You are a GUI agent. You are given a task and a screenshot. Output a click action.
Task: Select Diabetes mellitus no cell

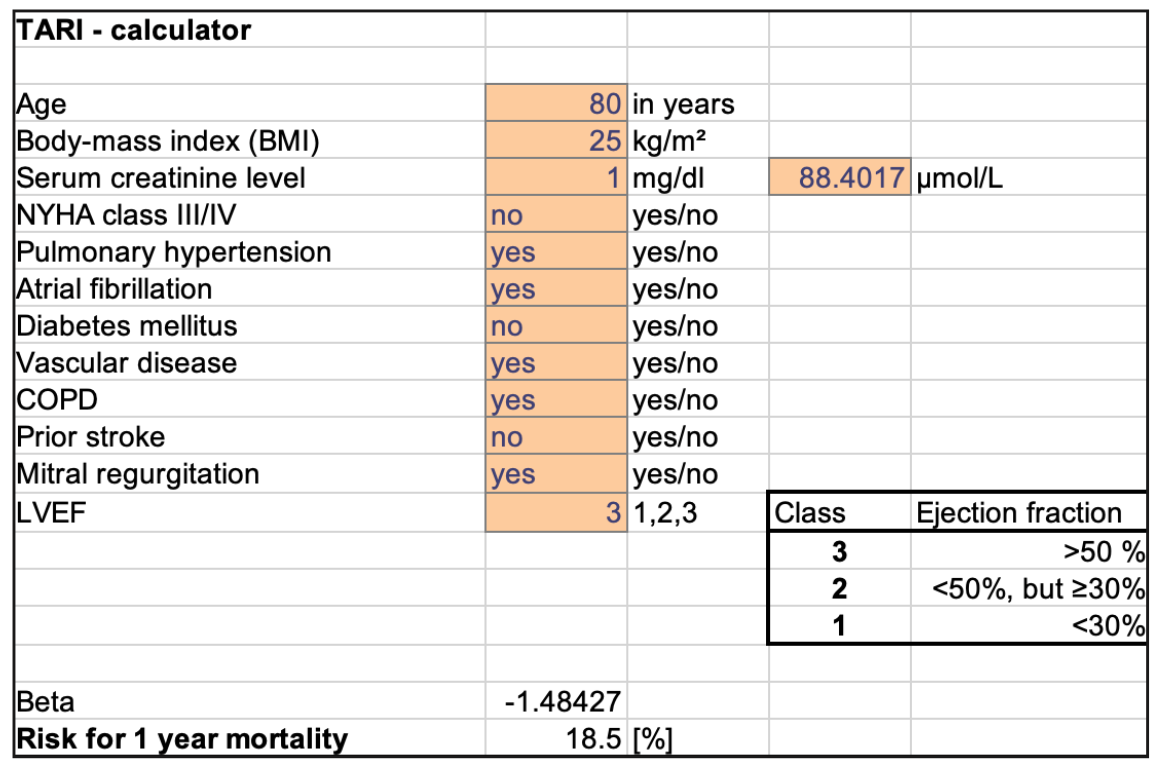click(556, 326)
